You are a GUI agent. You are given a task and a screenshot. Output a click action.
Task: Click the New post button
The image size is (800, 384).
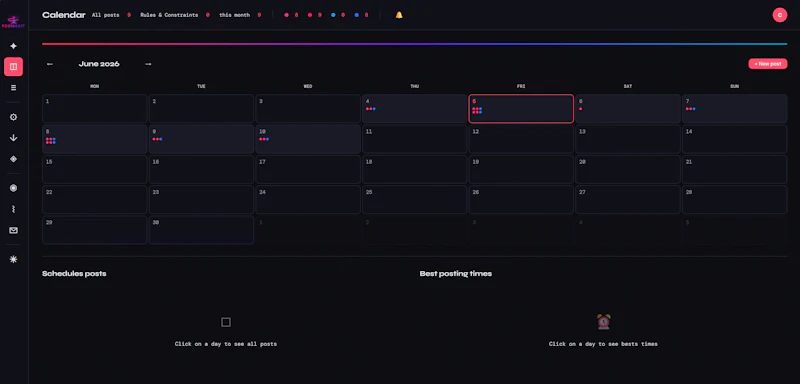(x=768, y=64)
